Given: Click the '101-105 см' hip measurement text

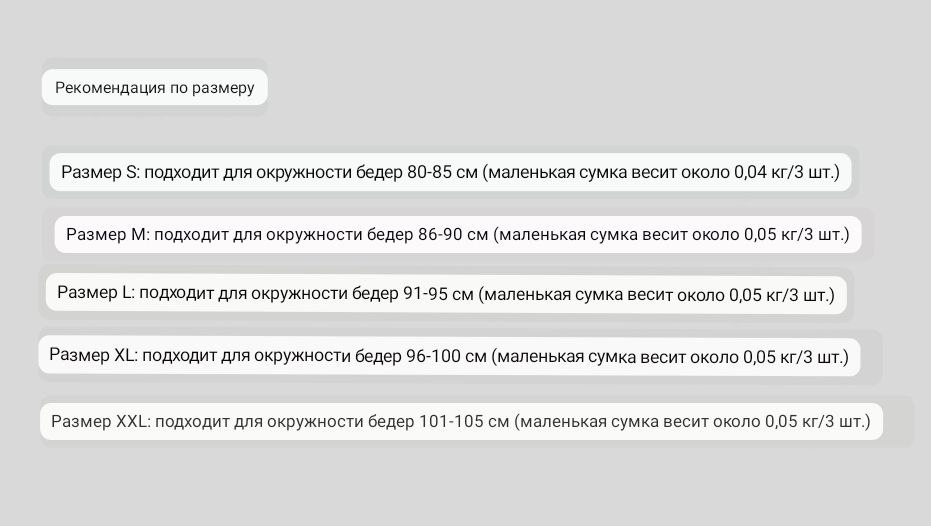Looking at the screenshot, I should click(464, 422).
